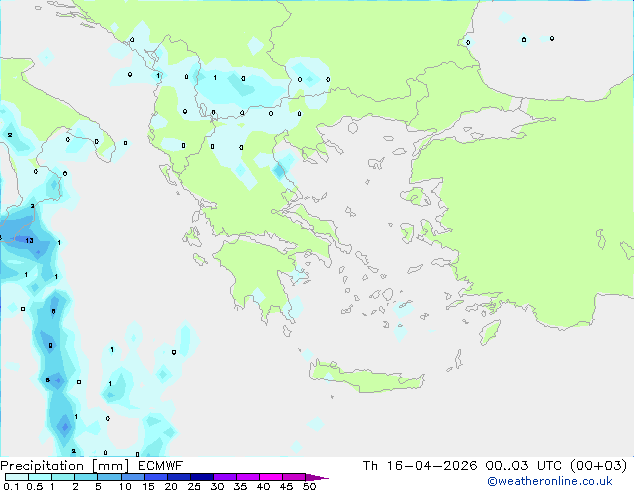The image size is (634, 490).
Task: Pick the 15–20 mm legend color box
Action: pyautogui.click(x=155, y=477)
